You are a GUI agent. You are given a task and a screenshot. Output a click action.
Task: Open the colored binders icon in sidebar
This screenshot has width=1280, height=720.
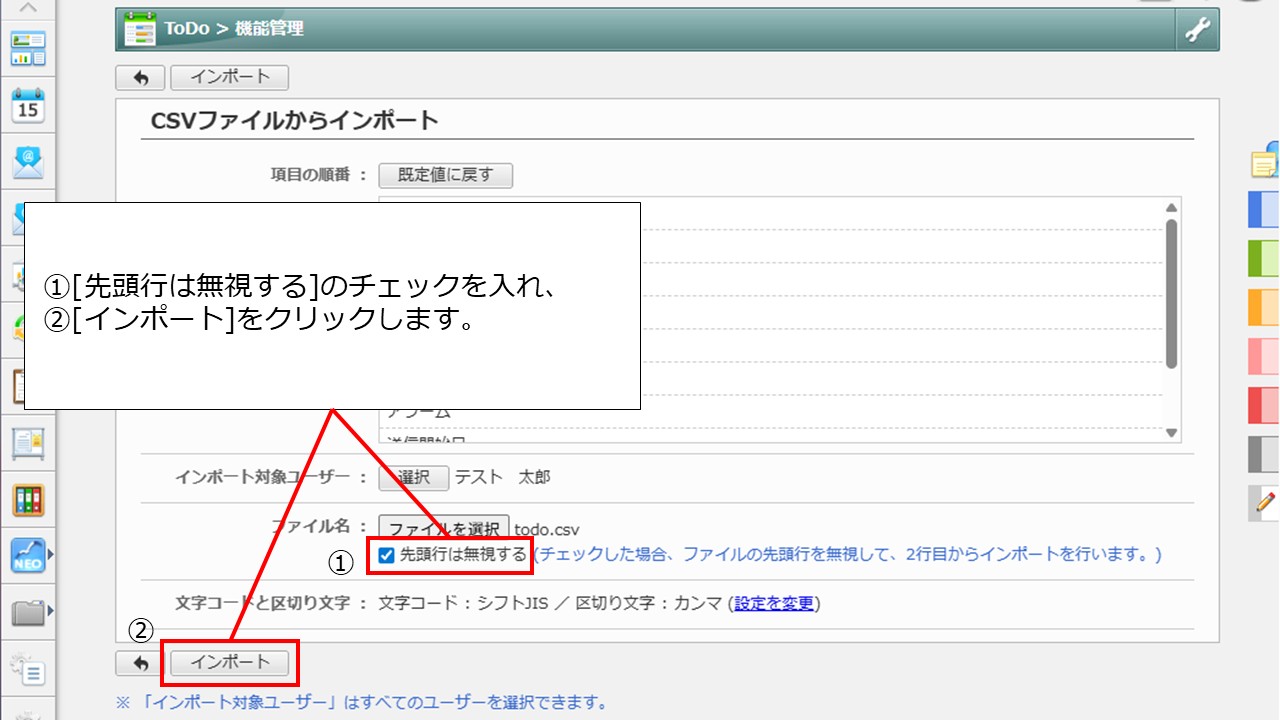(x=28, y=499)
